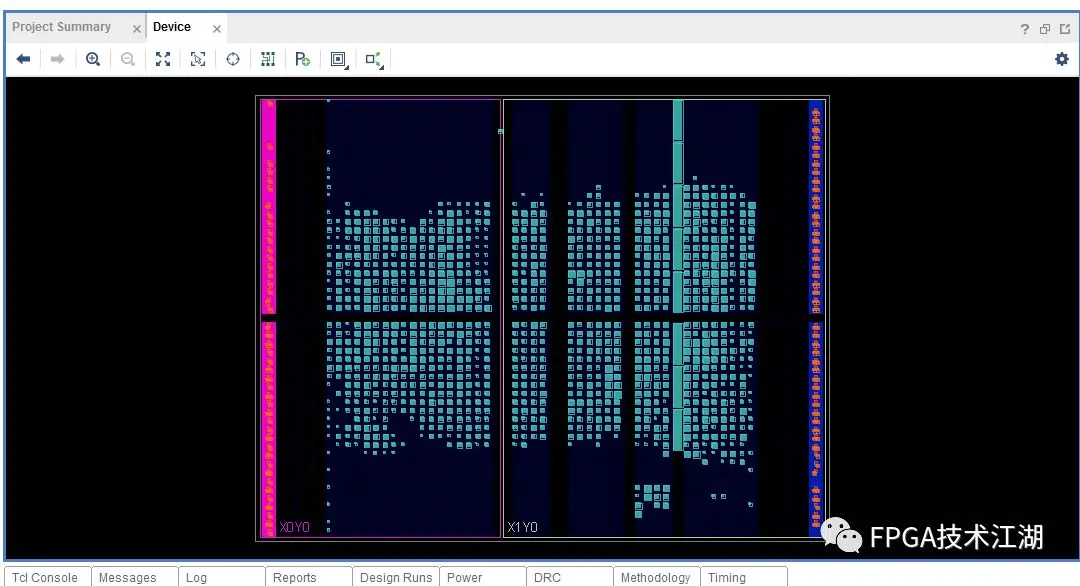Click the Auto-fit Selection crosshair icon
This screenshot has width=1080, height=586.
[233, 59]
